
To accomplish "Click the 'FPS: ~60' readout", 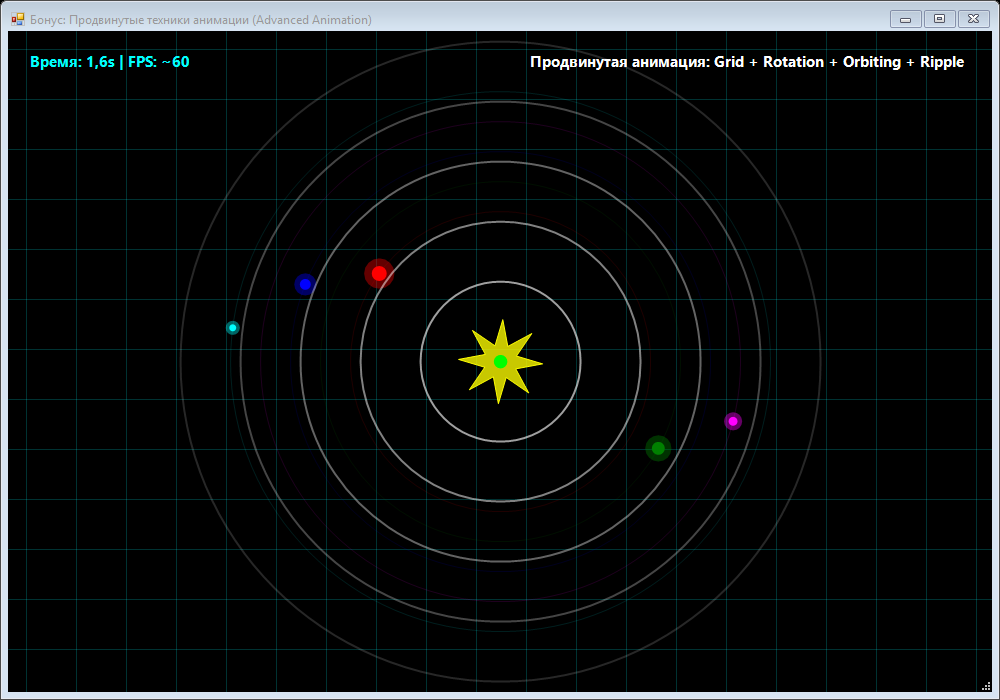I will coord(159,62).
